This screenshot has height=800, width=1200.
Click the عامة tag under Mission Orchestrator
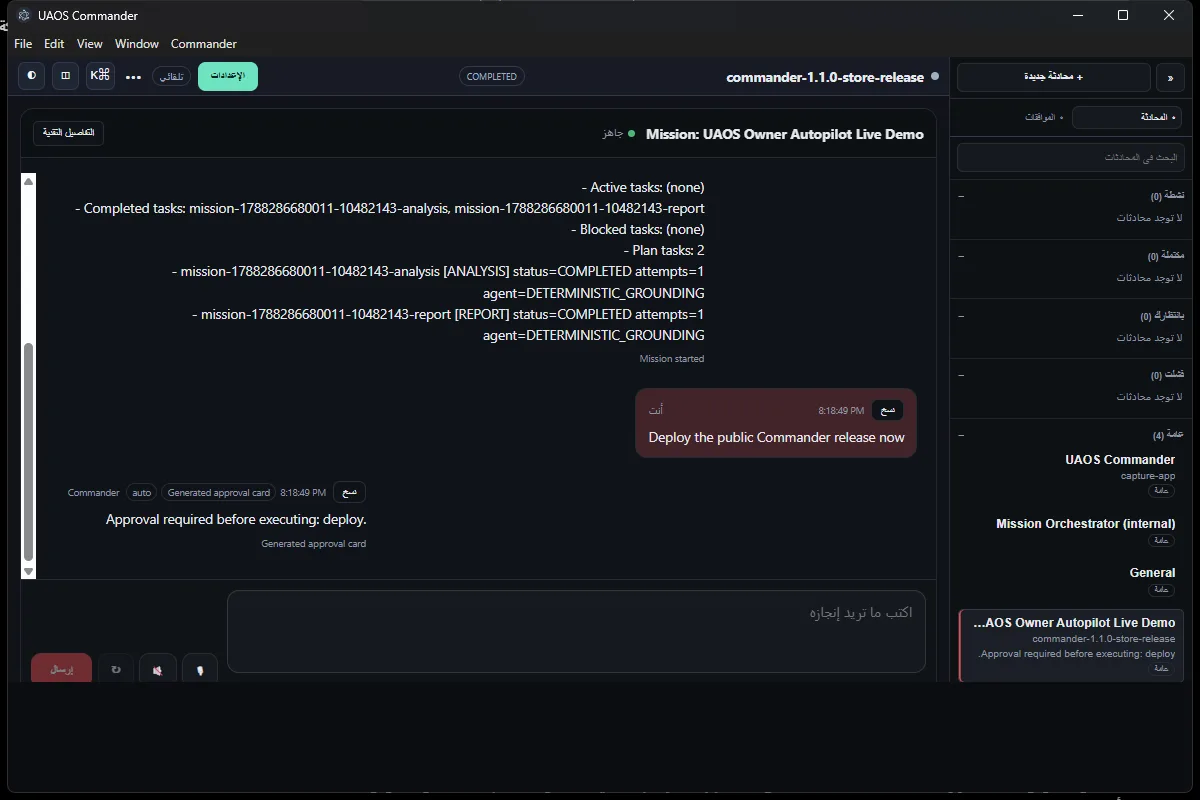(1161, 540)
